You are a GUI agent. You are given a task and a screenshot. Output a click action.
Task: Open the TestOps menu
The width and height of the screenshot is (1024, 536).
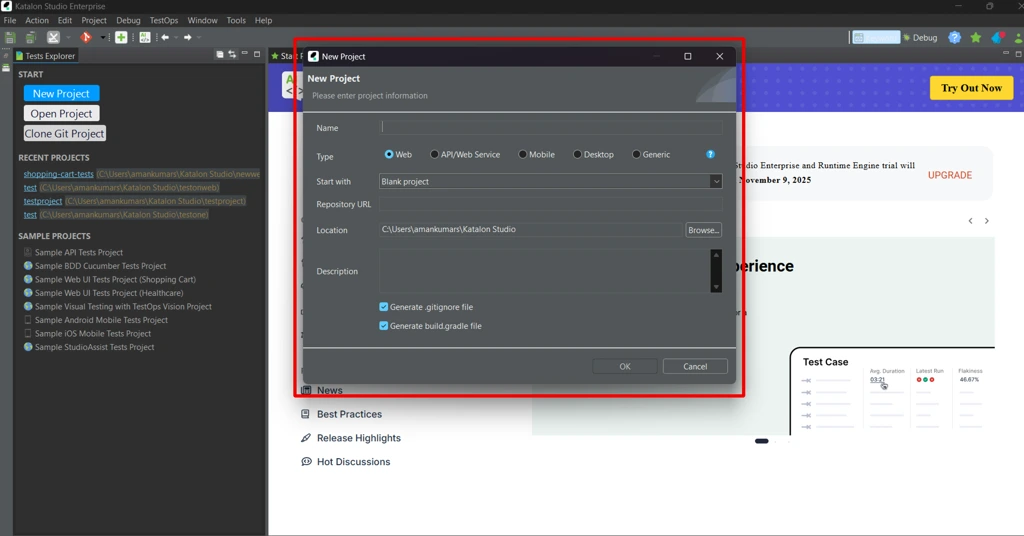pos(164,20)
